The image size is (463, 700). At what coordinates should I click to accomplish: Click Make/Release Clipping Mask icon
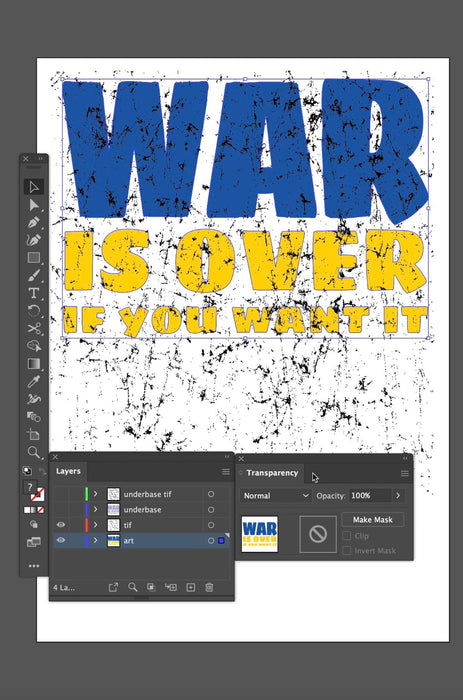(151, 587)
